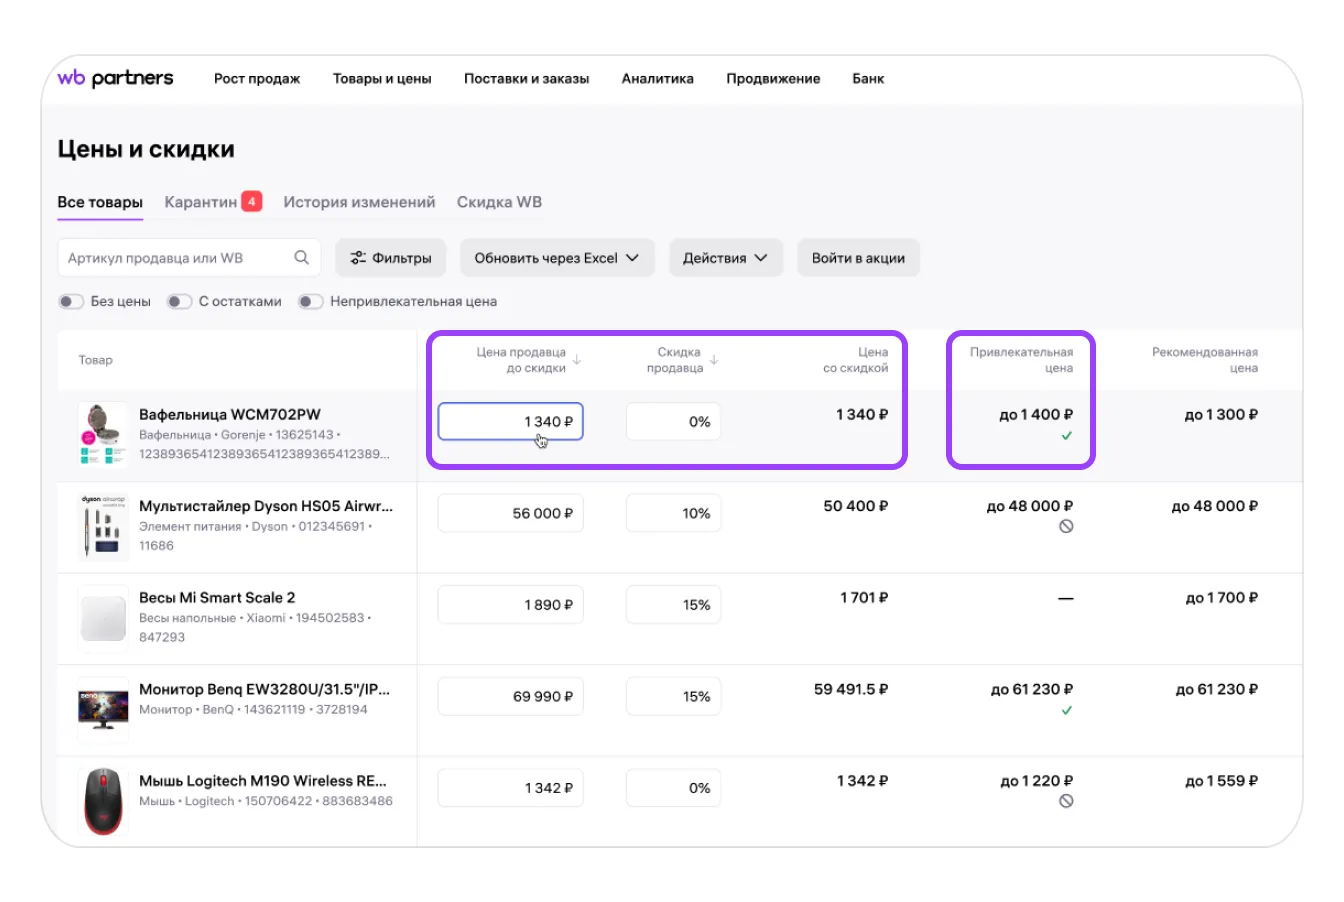Click discounted price 50 400 ₽

coord(855,506)
